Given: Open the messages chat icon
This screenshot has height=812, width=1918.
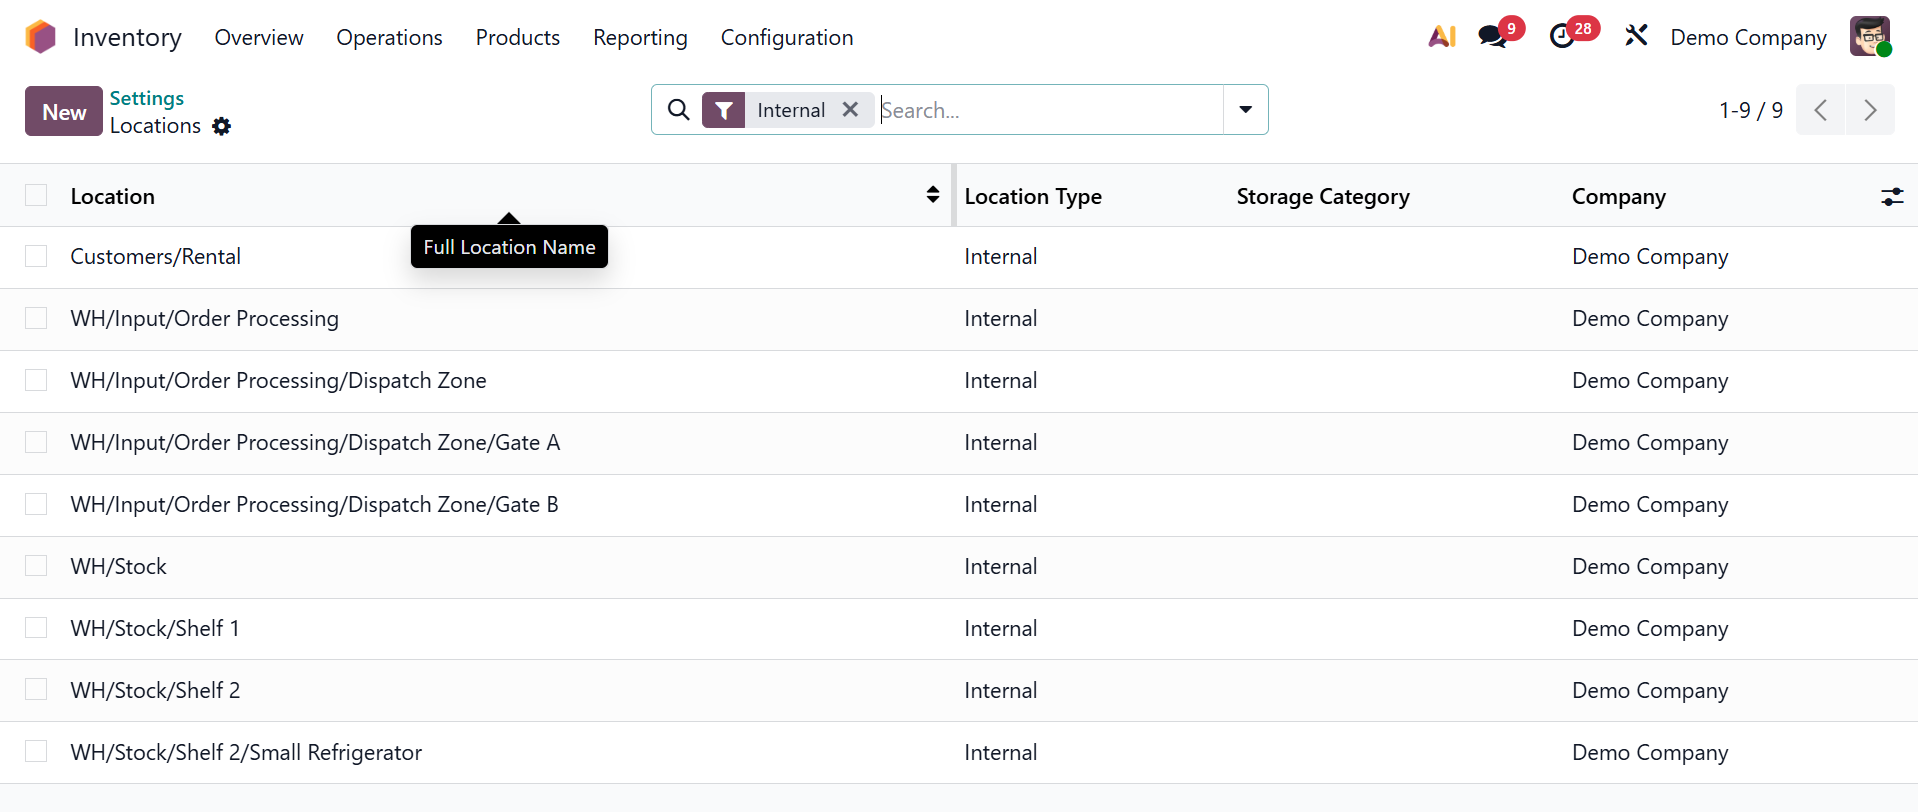Looking at the screenshot, I should pos(1492,37).
